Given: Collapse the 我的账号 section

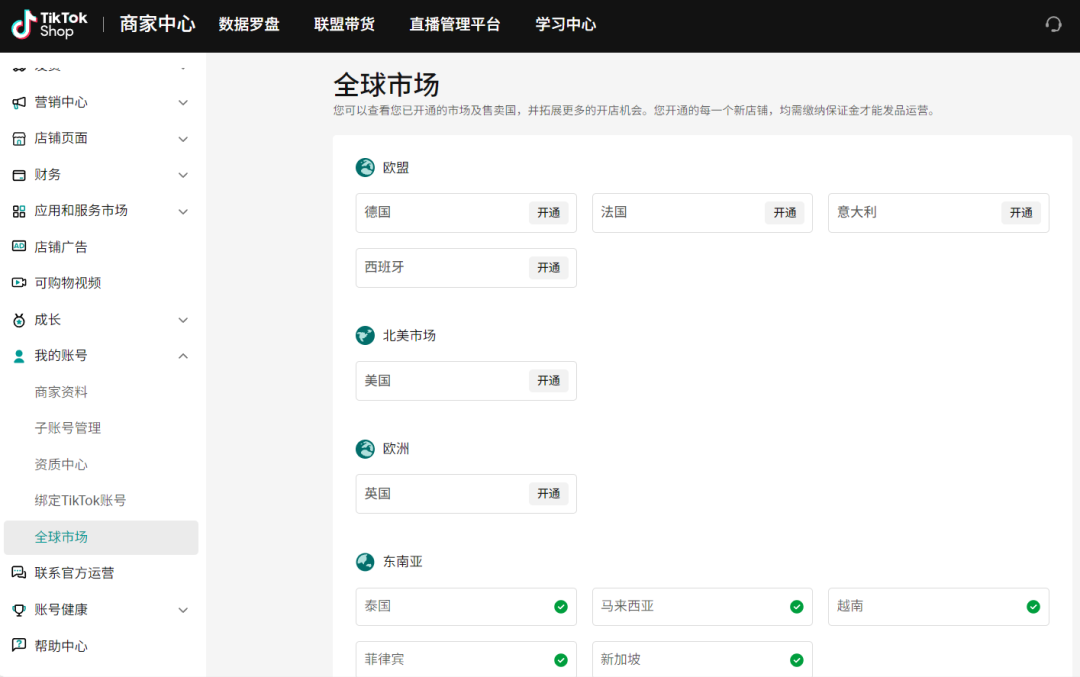Looking at the screenshot, I should (183, 355).
